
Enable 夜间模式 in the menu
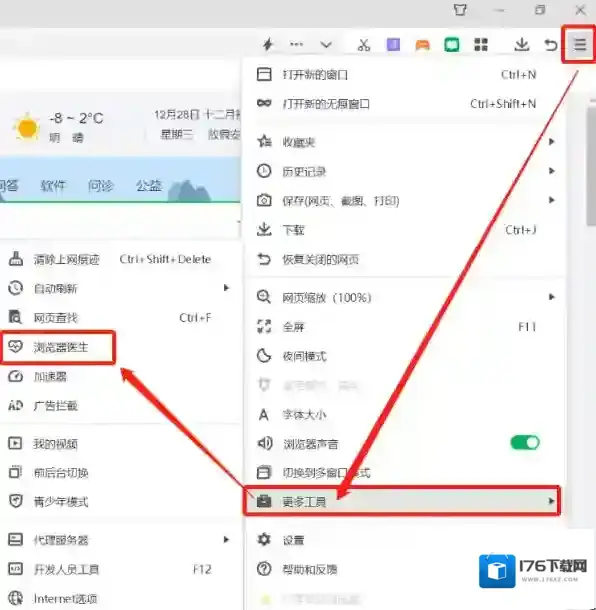[404, 356]
